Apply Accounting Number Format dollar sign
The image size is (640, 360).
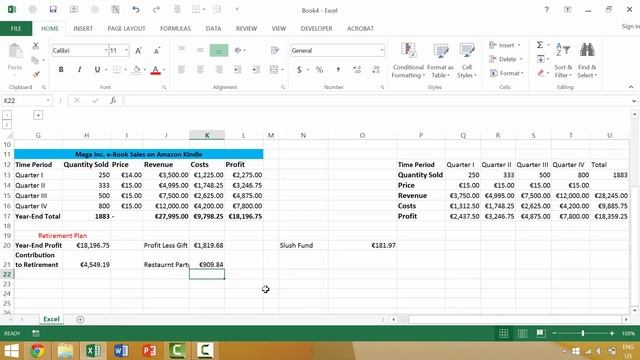299,70
